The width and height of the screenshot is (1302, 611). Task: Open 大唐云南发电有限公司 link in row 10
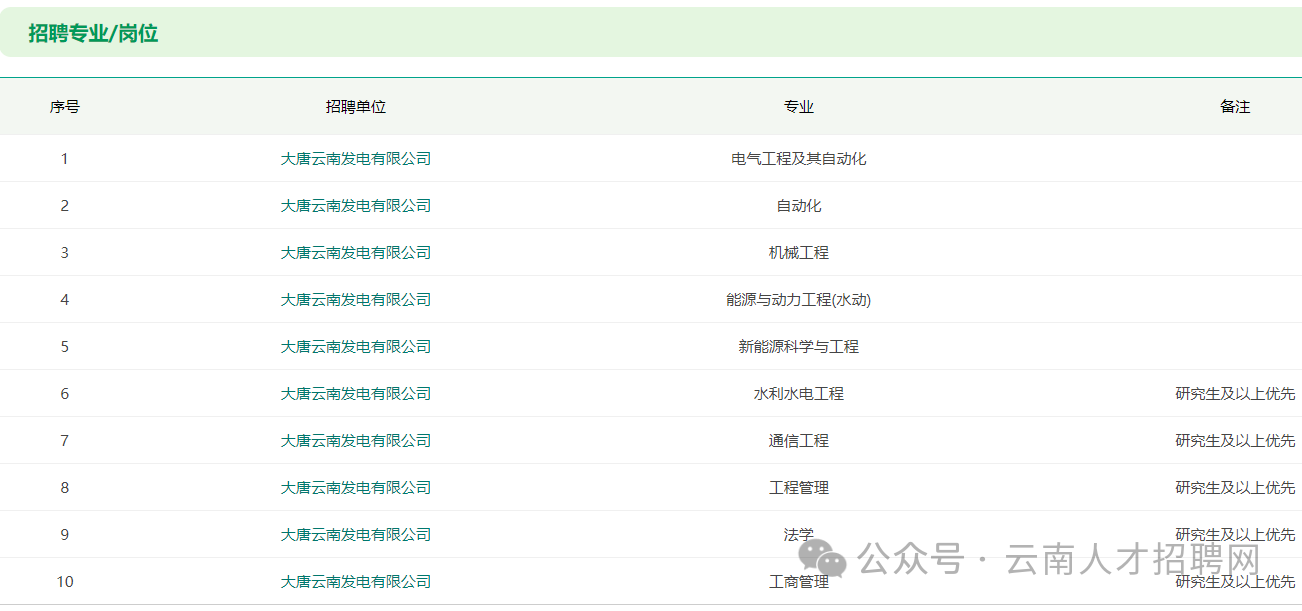(355, 581)
